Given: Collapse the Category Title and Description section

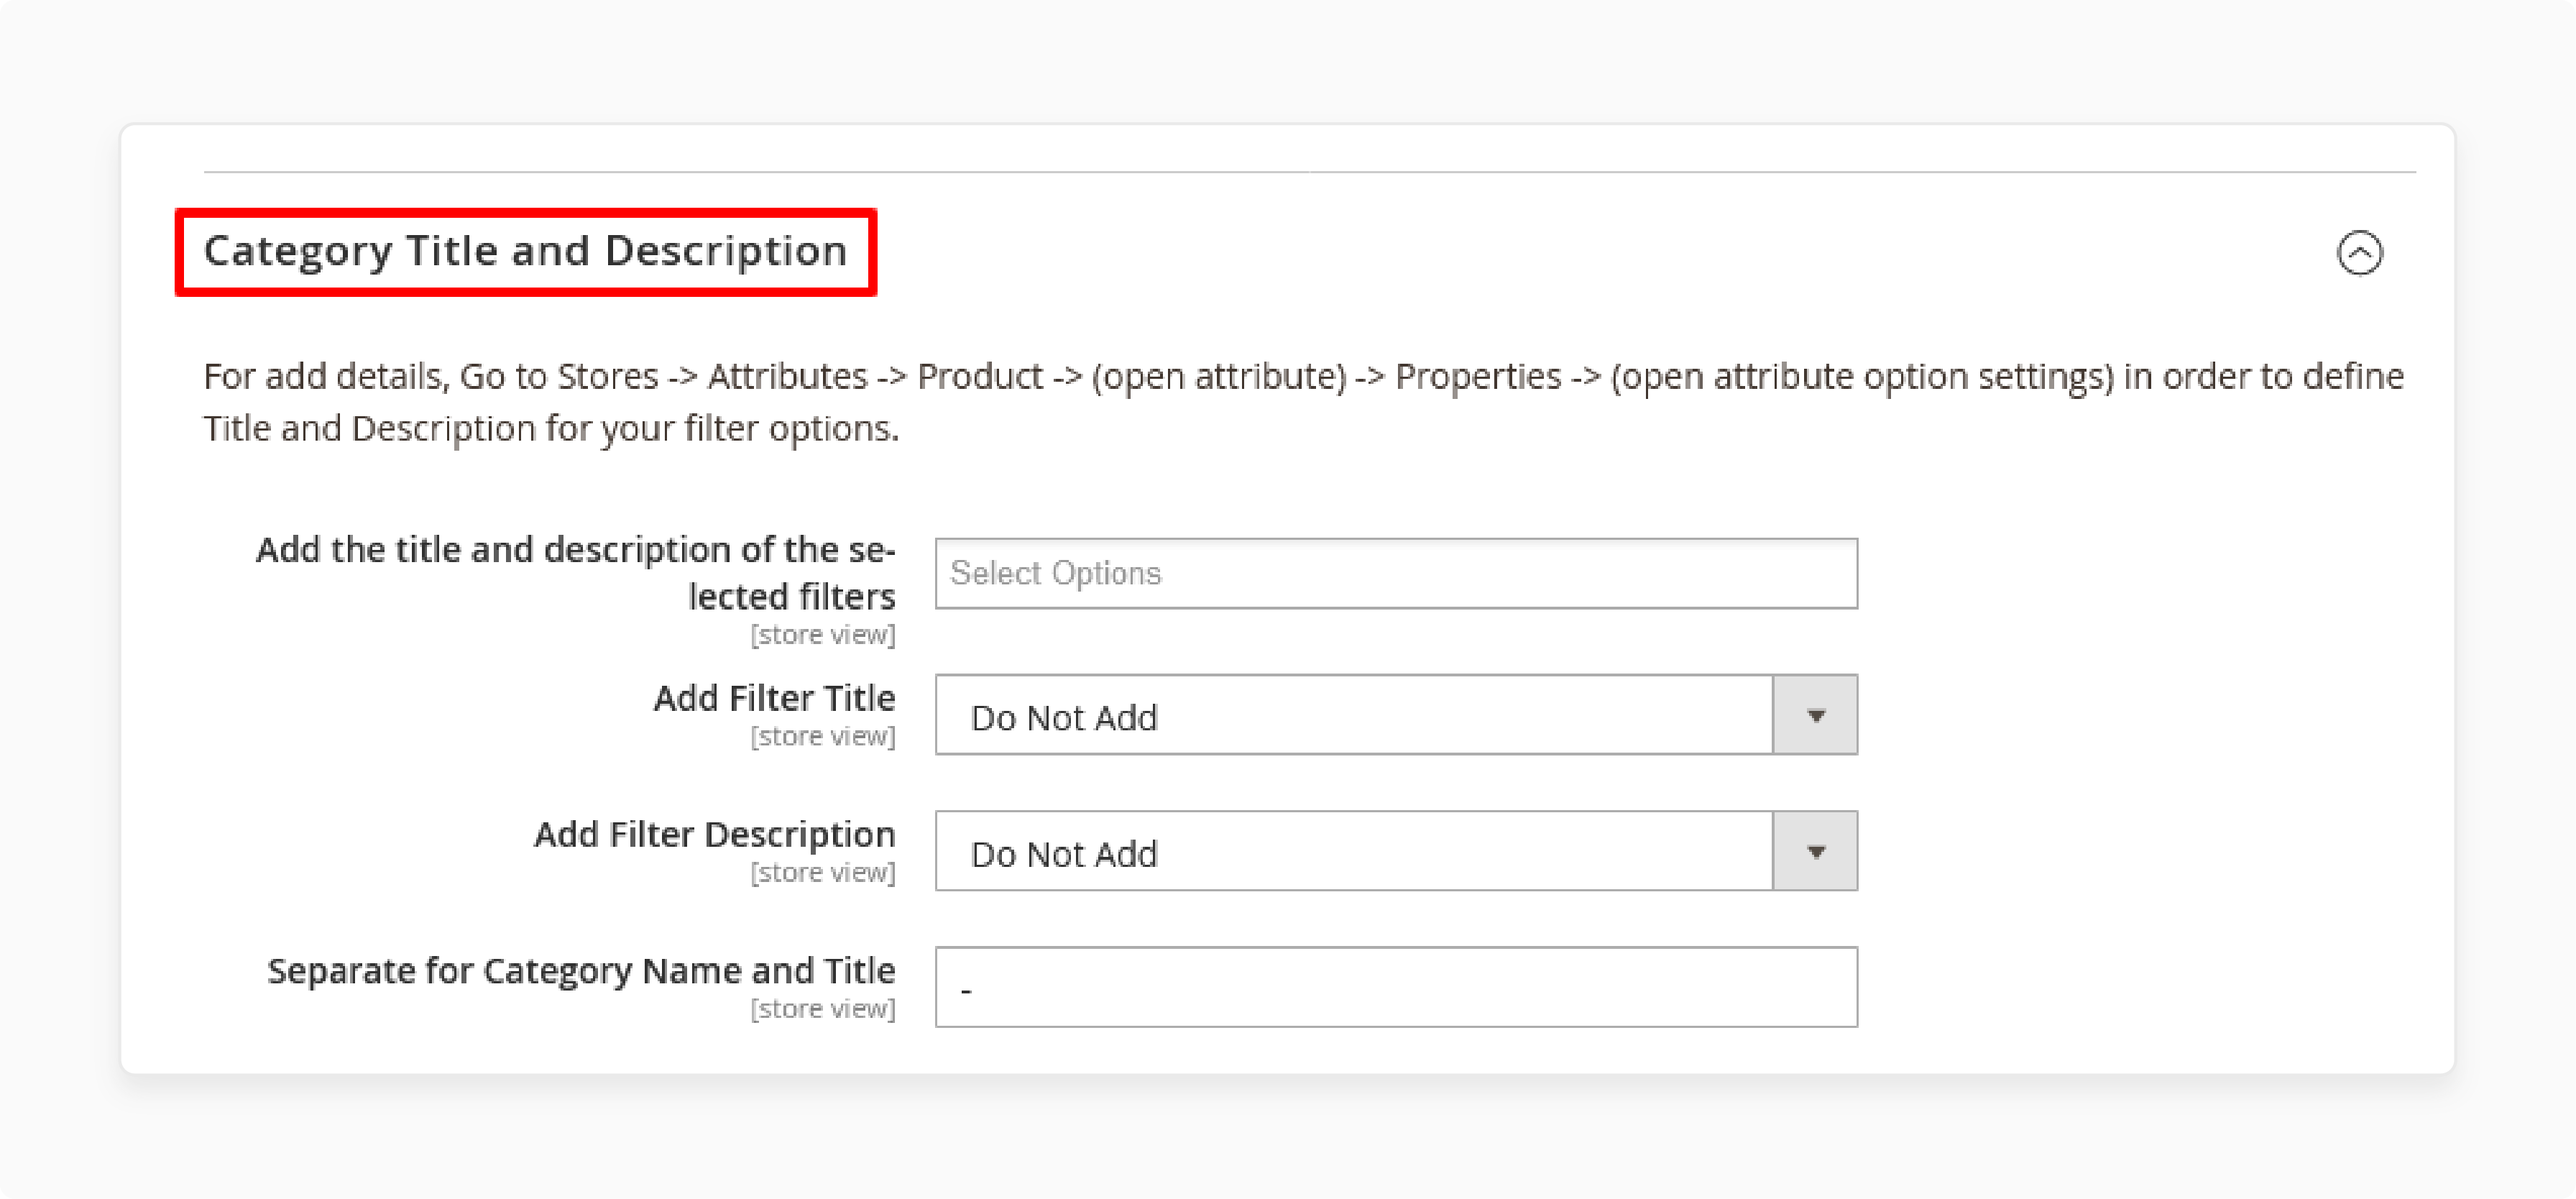Looking at the screenshot, I should click(2359, 252).
